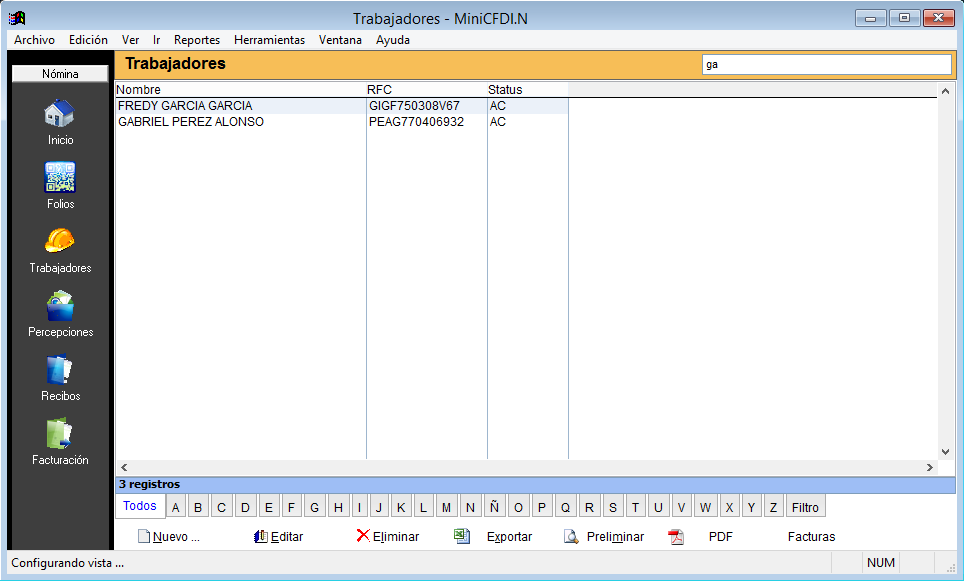Open the Trabajadores hard hat icon
964x581 pixels.
60,241
